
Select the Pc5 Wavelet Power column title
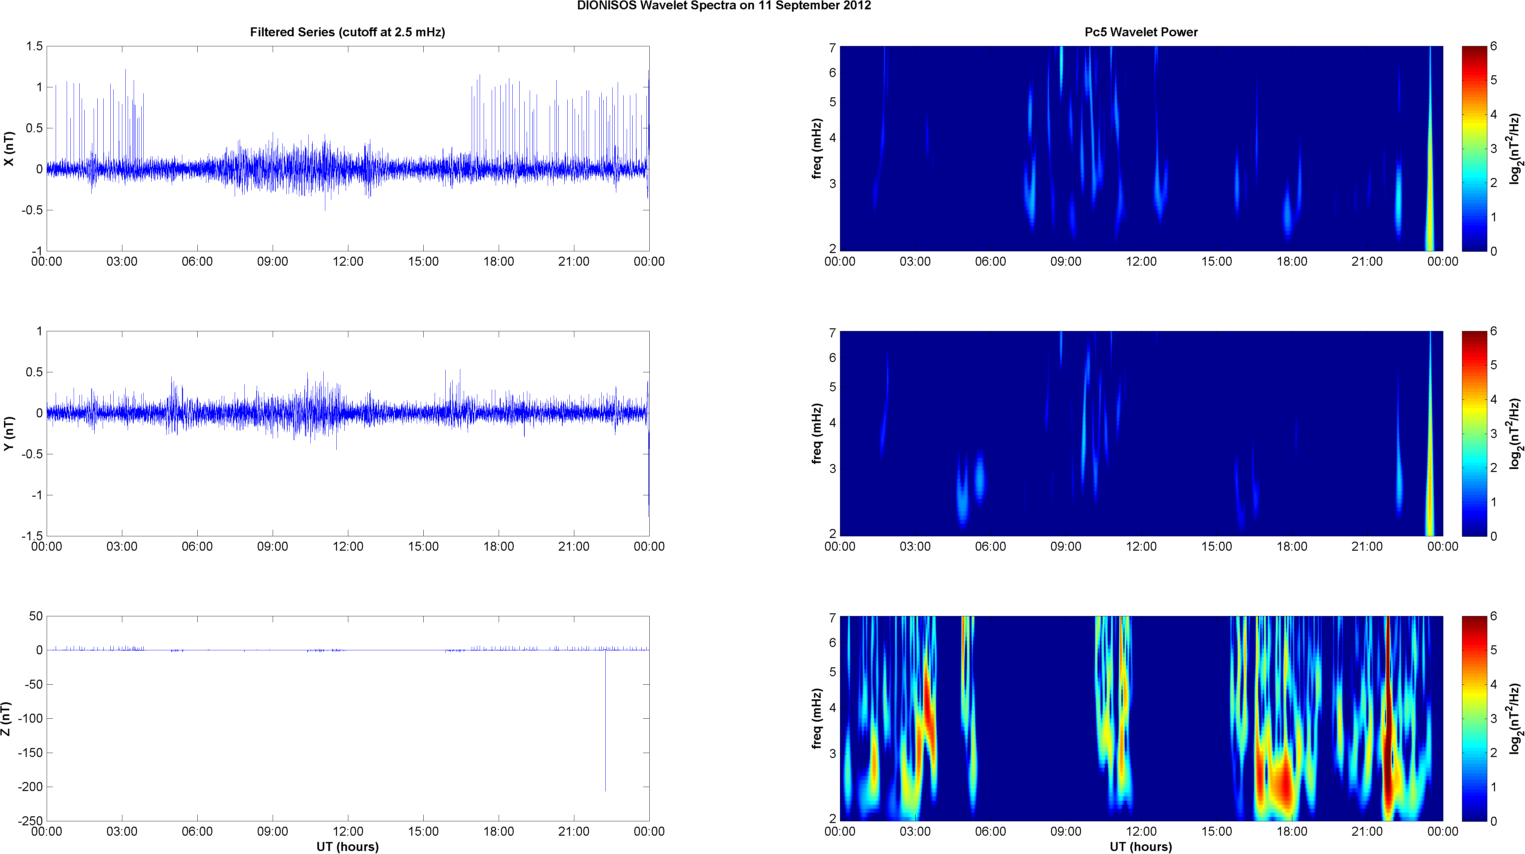[x=1141, y=32]
